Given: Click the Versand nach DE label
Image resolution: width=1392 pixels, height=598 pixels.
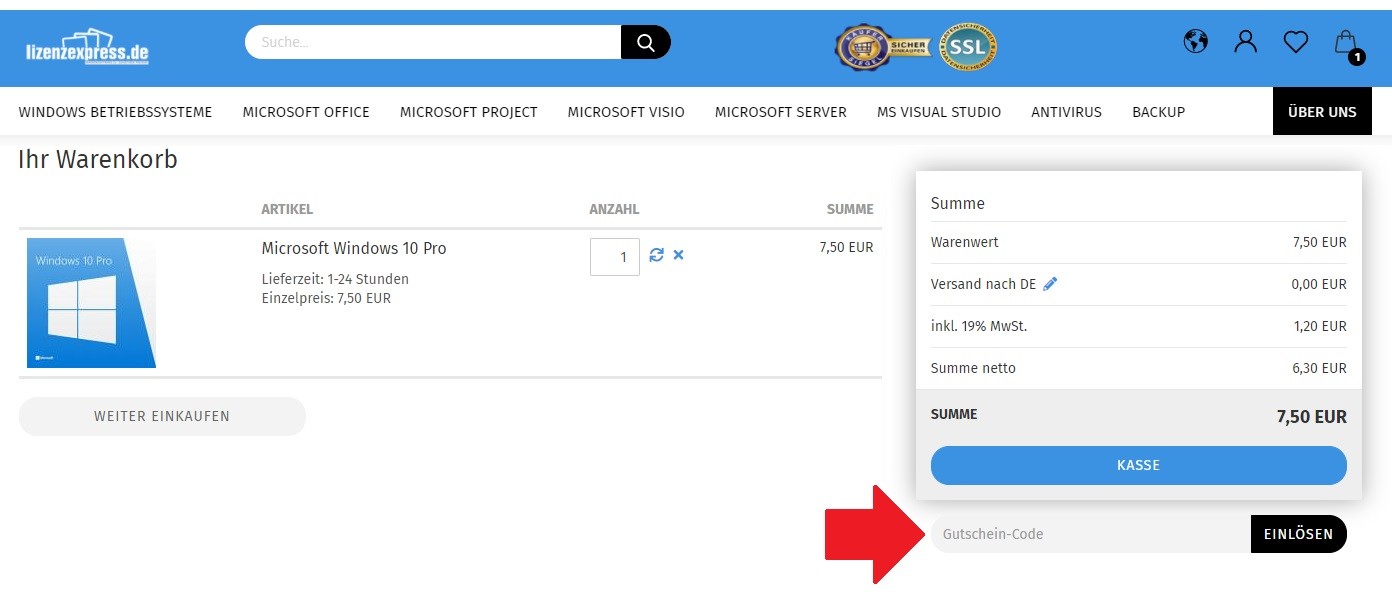Looking at the screenshot, I should [983, 284].
